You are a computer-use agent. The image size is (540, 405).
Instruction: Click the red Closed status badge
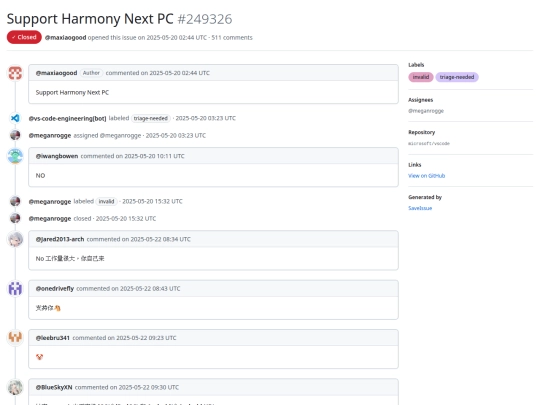coord(24,37)
